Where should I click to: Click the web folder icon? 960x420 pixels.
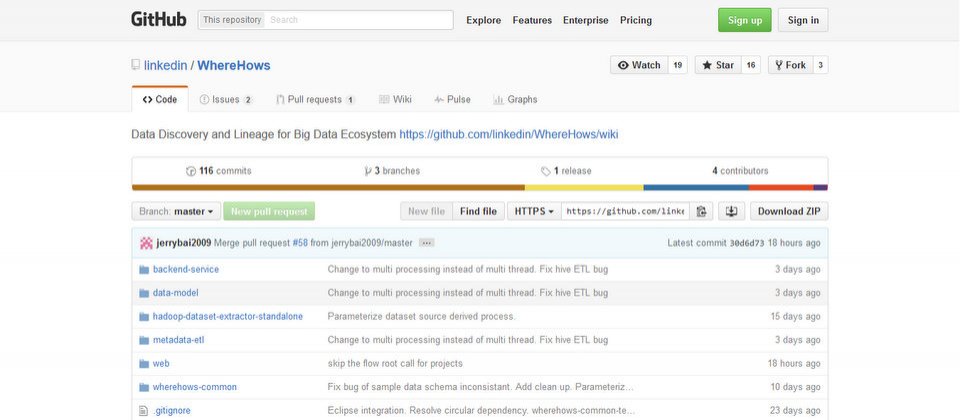144,364
